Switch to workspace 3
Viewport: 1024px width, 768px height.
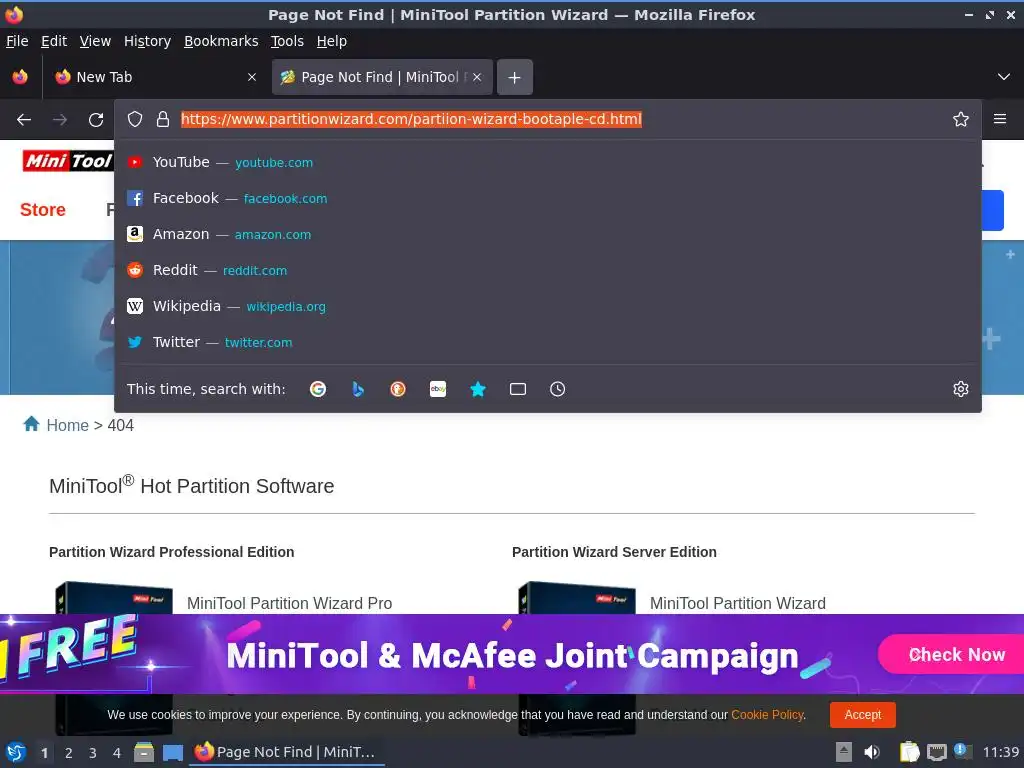(93, 753)
